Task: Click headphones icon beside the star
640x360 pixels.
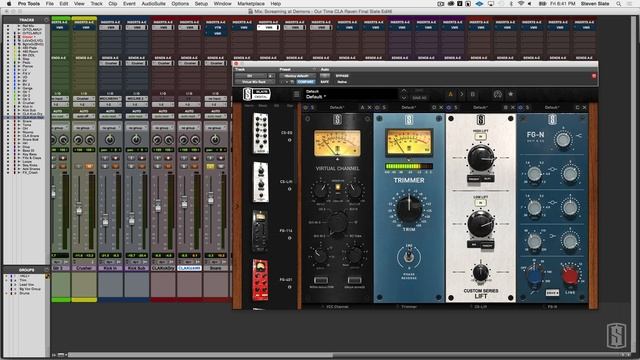Action: [x=497, y=94]
